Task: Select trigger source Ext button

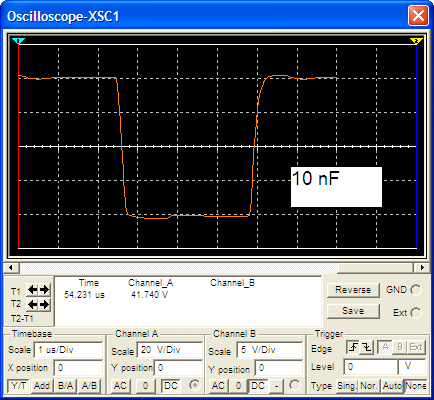Action: 416,348
